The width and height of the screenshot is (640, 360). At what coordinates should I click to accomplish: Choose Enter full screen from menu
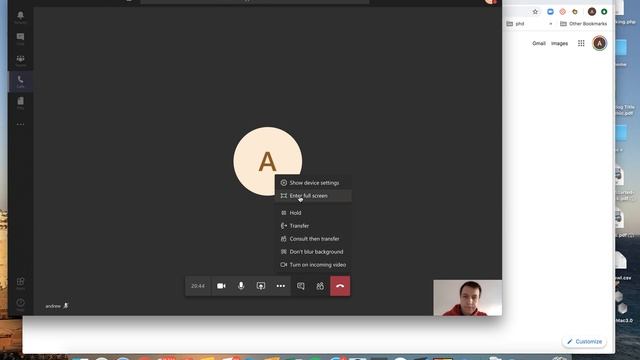click(x=313, y=196)
